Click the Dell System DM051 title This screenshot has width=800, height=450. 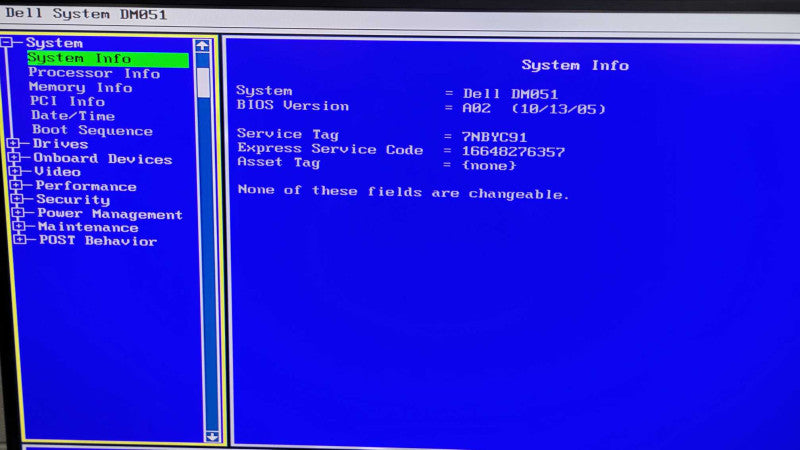(x=86, y=14)
